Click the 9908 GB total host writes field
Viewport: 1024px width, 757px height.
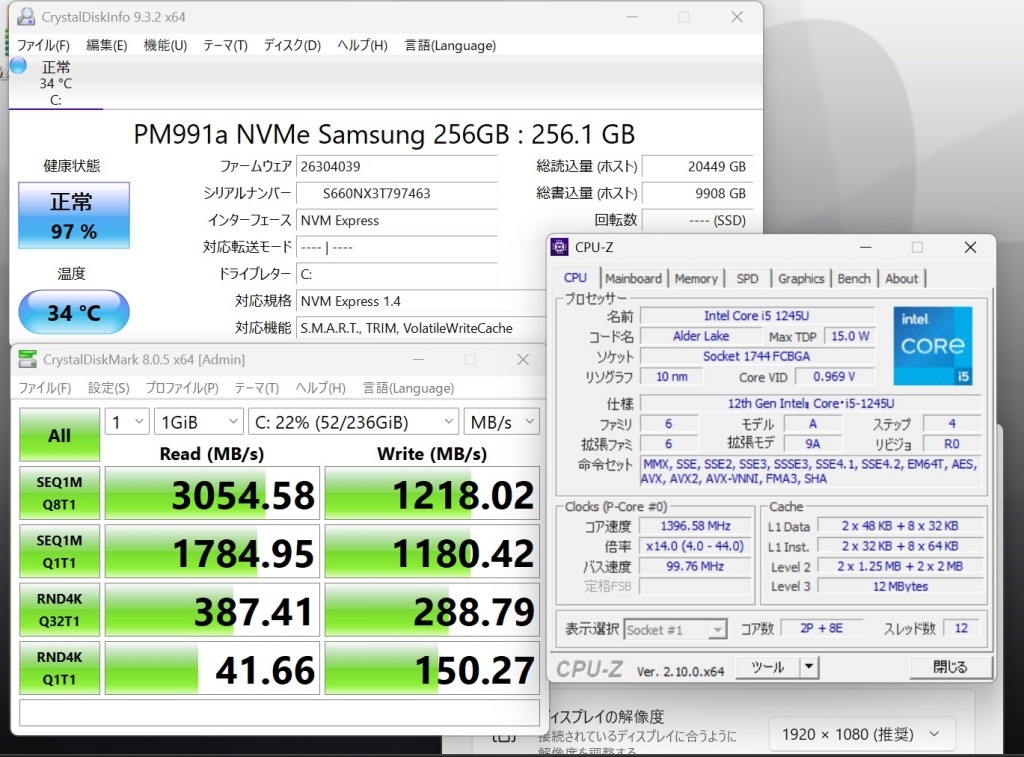[697, 193]
